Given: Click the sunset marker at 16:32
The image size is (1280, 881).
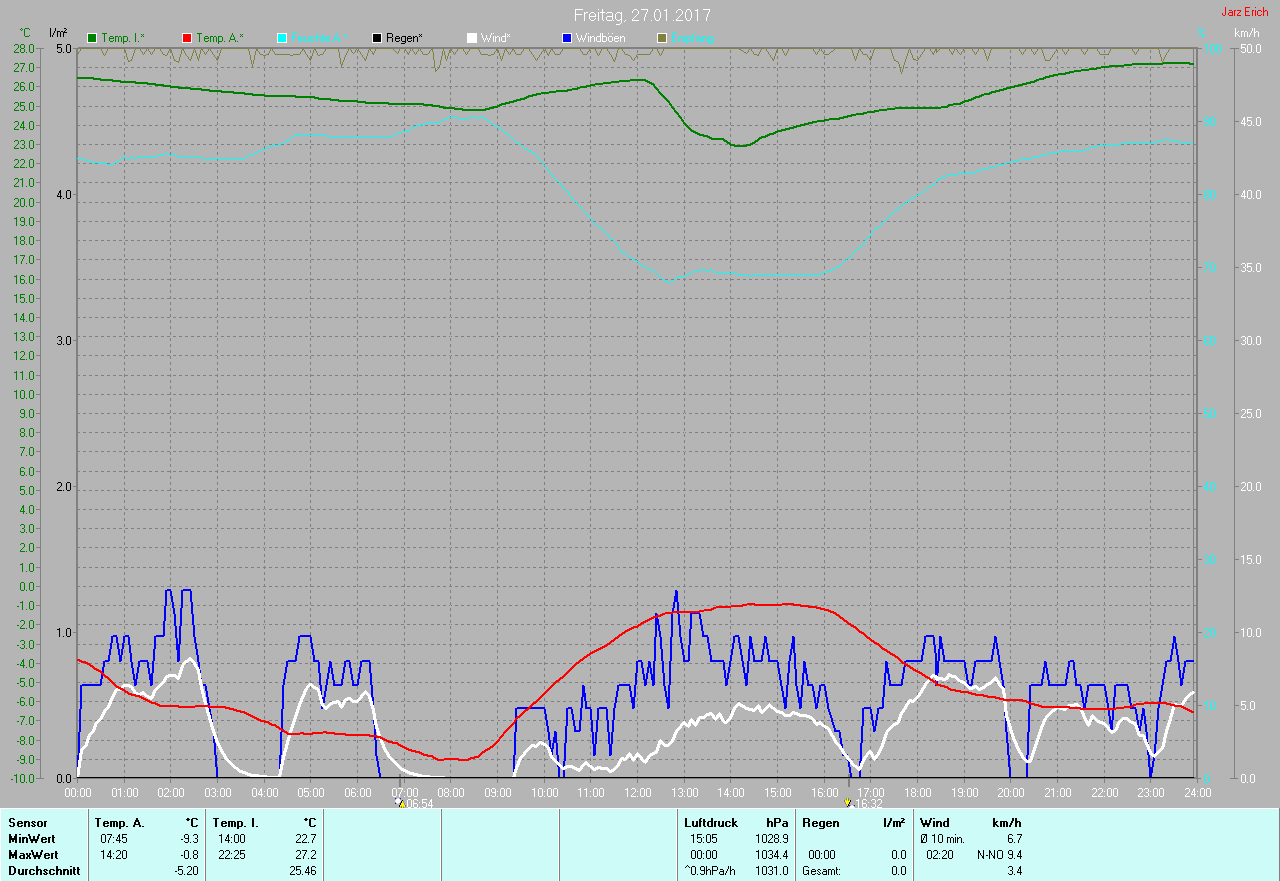Looking at the screenshot, I should (x=848, y=803).
